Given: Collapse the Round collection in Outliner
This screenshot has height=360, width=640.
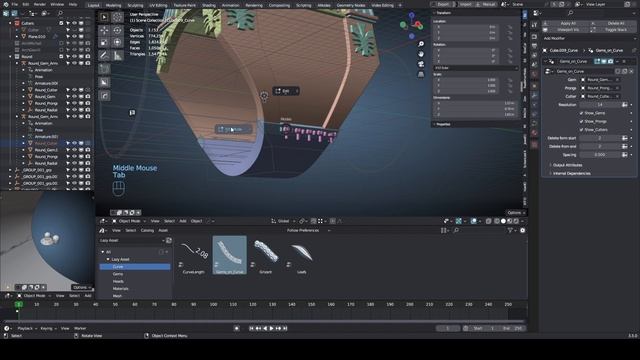Looking at the screenshot, I should tap(10, 57).
